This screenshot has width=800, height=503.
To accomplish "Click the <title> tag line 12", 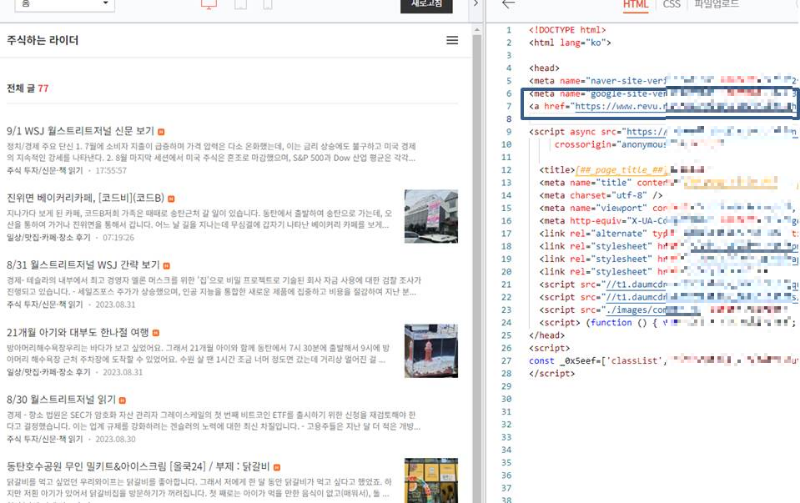I will pos(621,170).
